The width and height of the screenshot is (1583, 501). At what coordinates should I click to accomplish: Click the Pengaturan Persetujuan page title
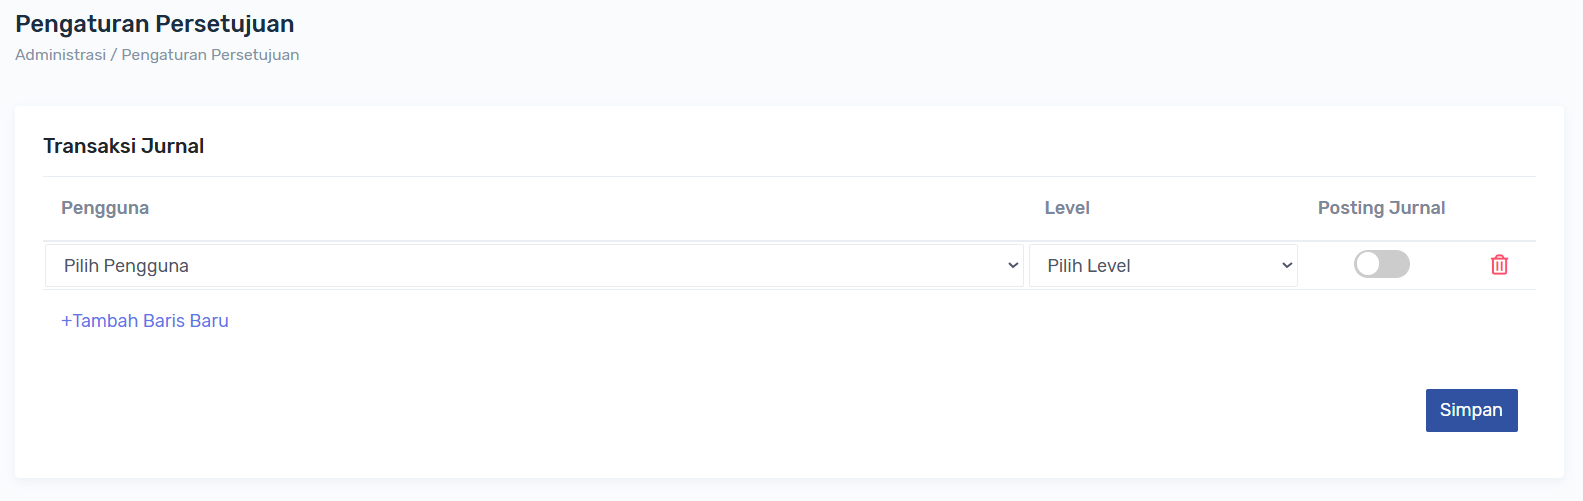(x=155, y=24)
